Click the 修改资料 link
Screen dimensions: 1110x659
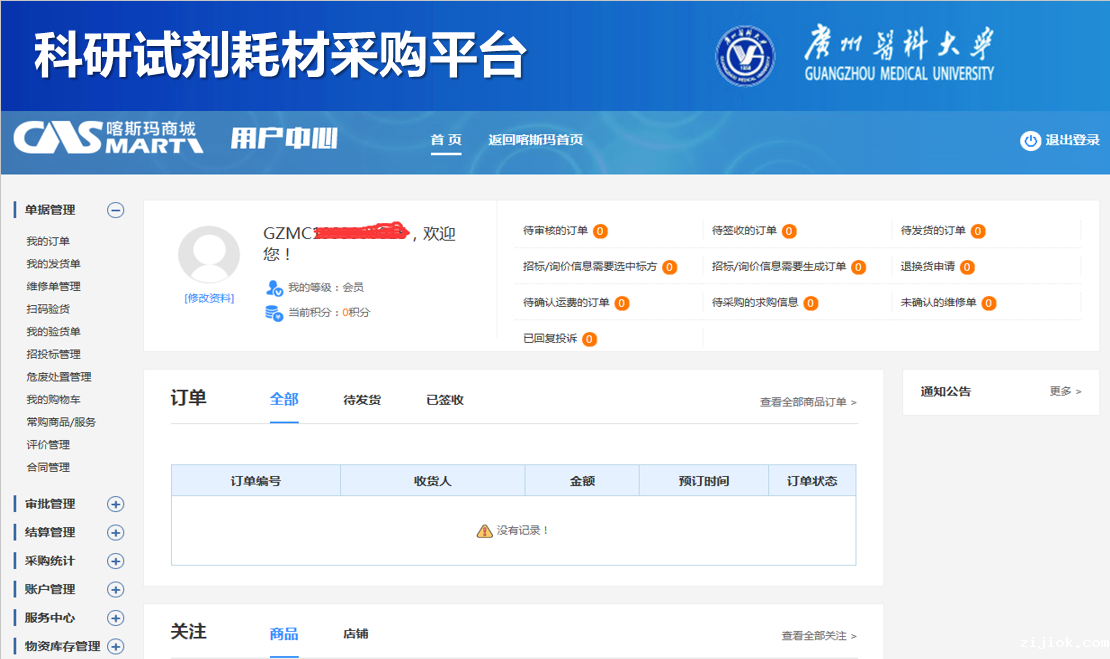[x=209, y=298]
